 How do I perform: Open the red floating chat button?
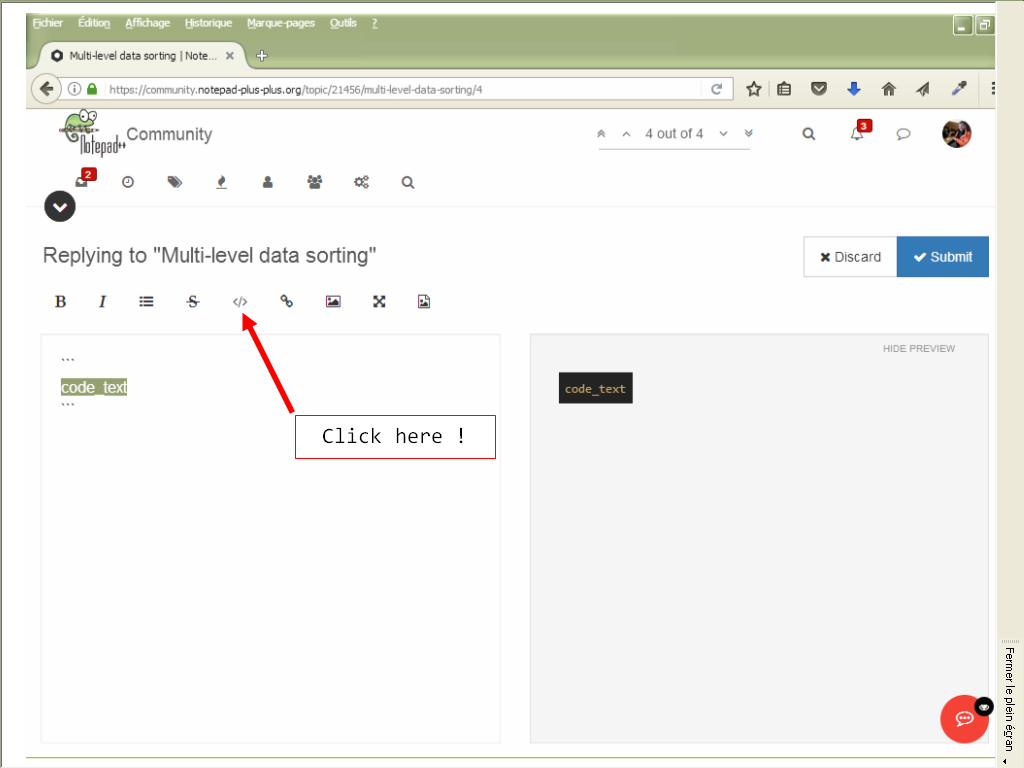964,718
